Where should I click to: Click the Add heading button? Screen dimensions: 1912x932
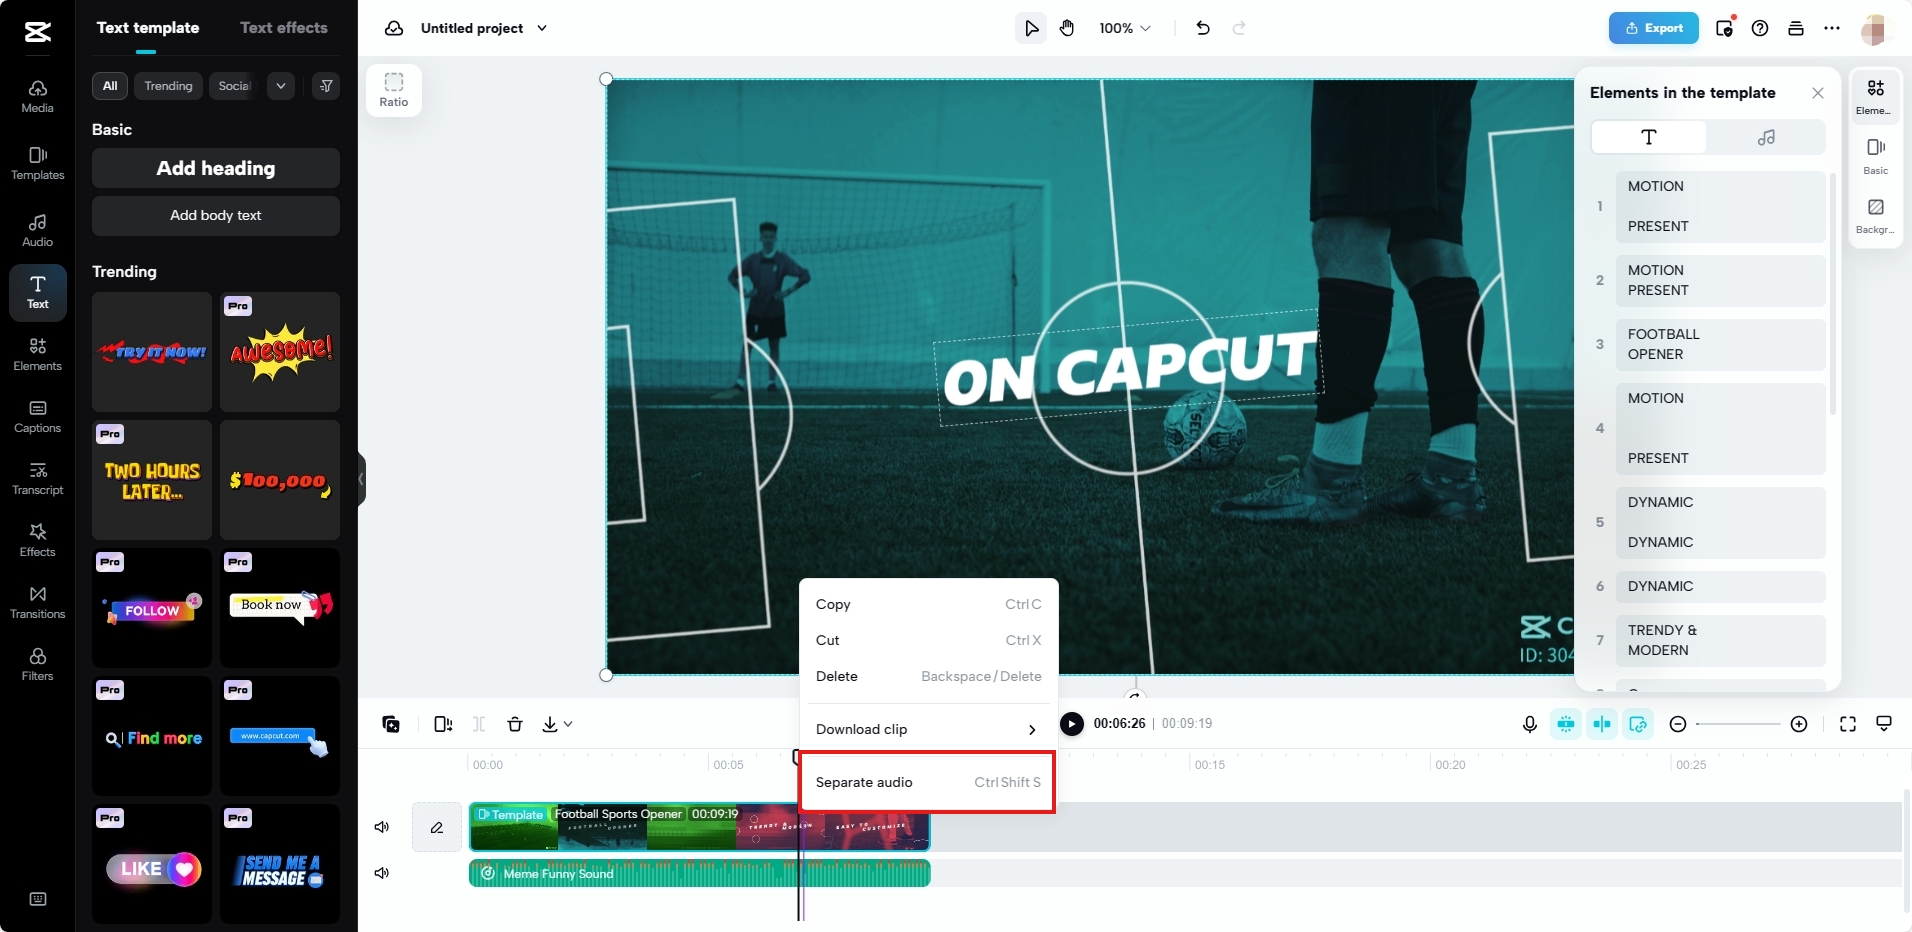(x=214, y=167)
